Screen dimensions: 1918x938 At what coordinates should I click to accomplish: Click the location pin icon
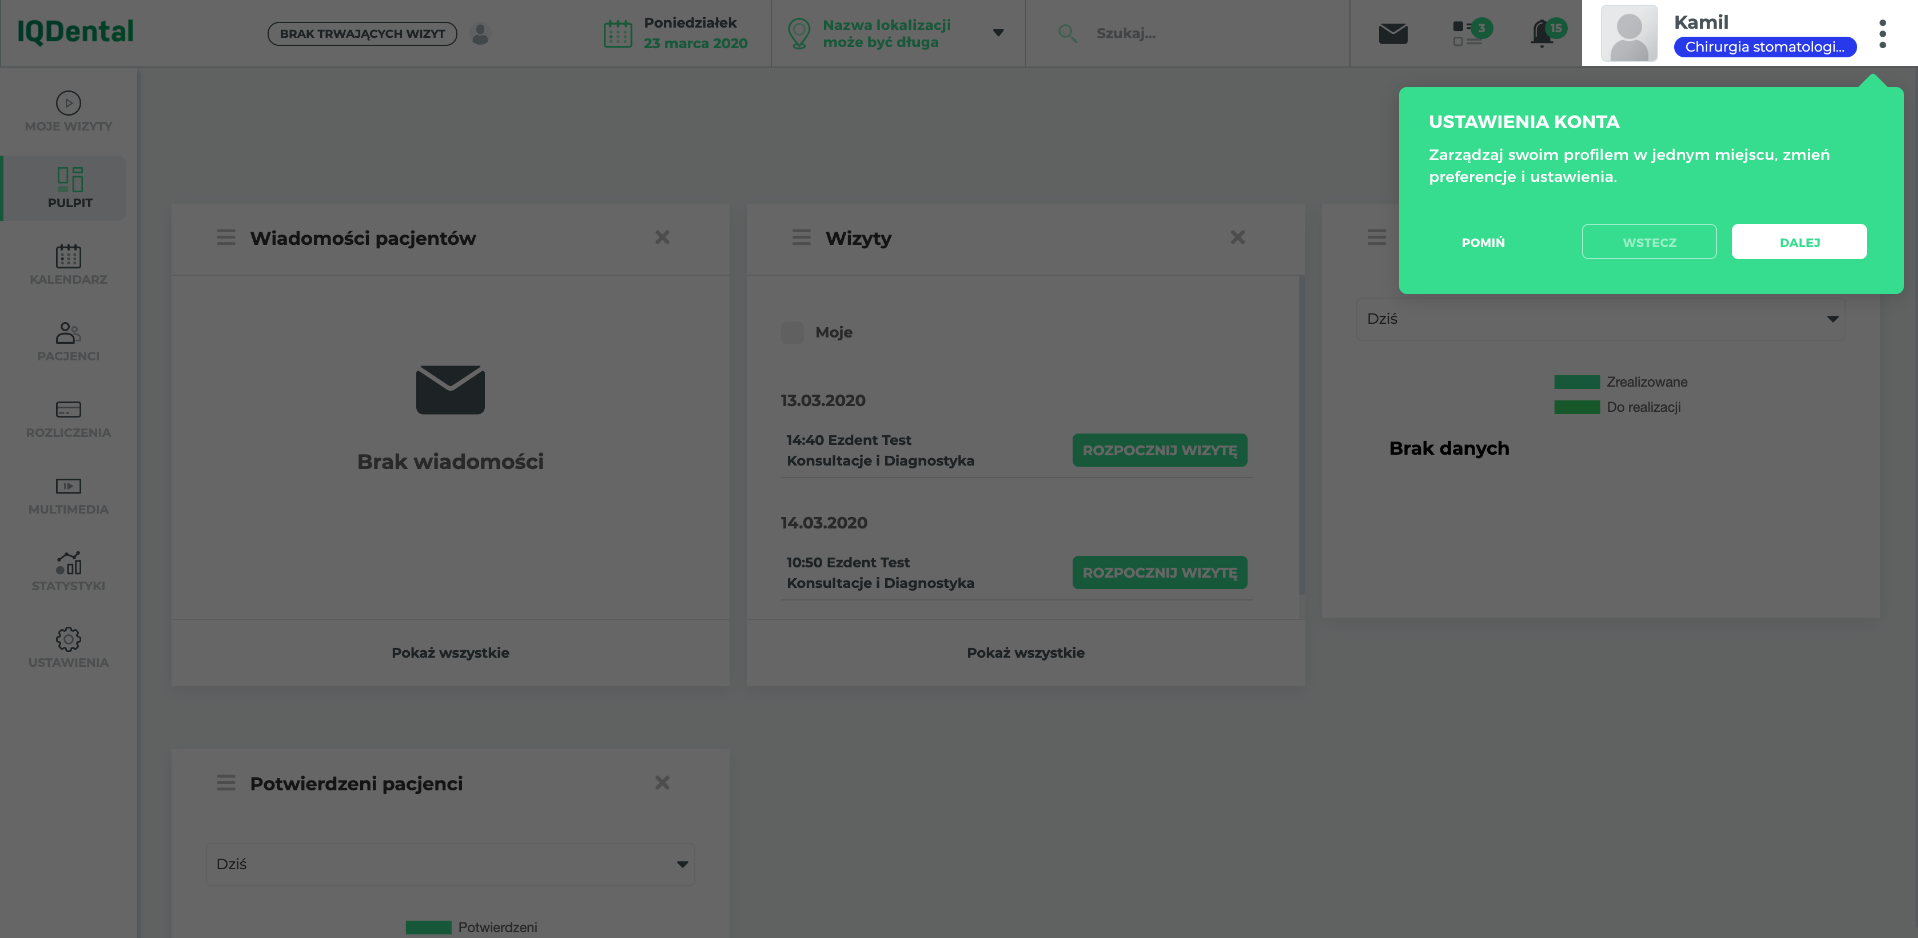pyautogui.click(x=798, y=33)
